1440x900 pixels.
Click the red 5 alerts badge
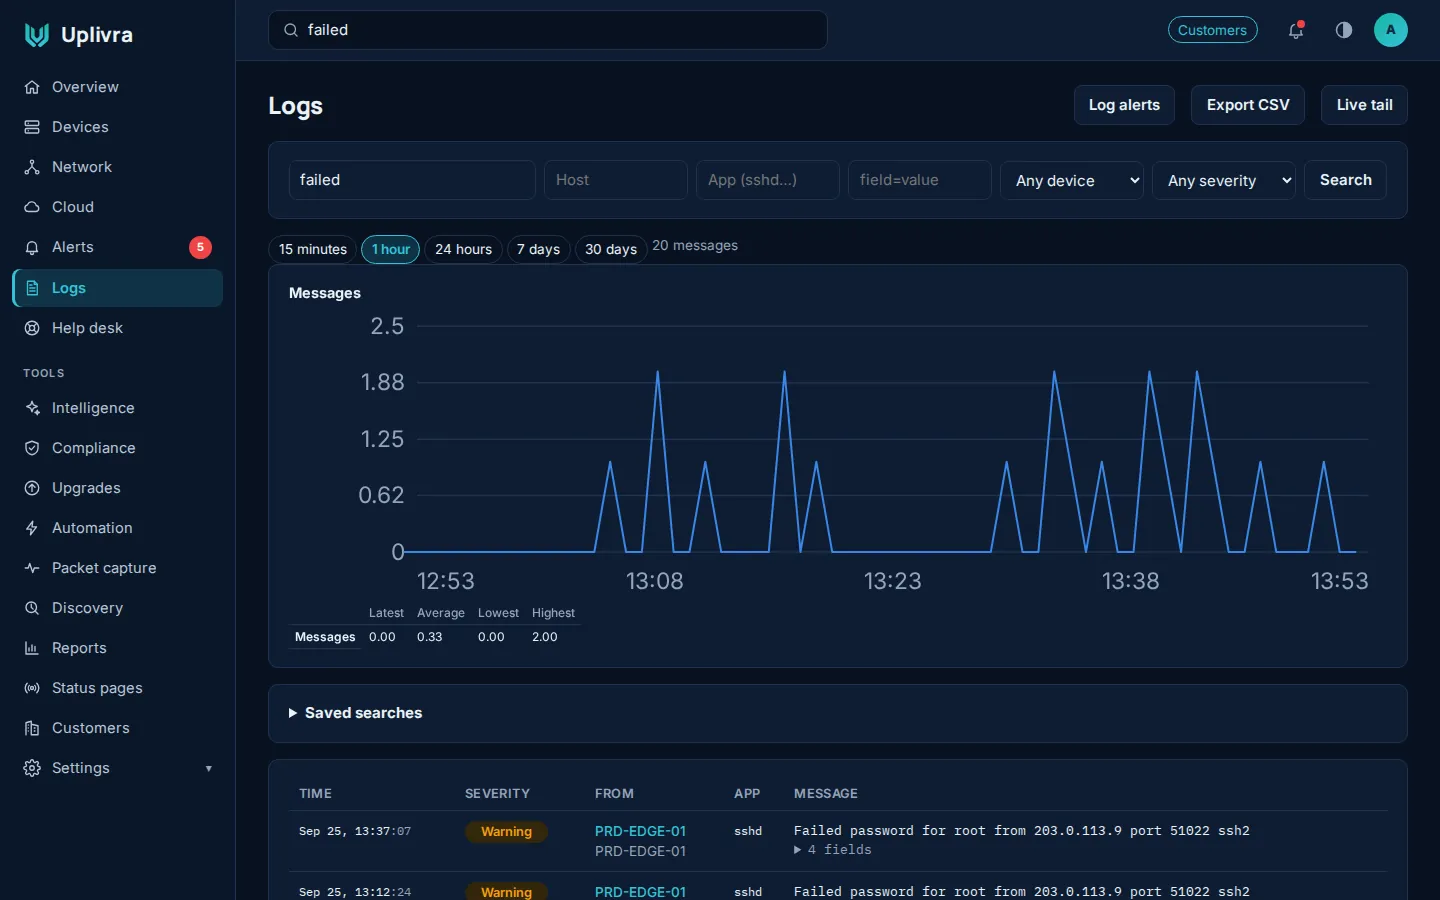(x=200, y=247)
